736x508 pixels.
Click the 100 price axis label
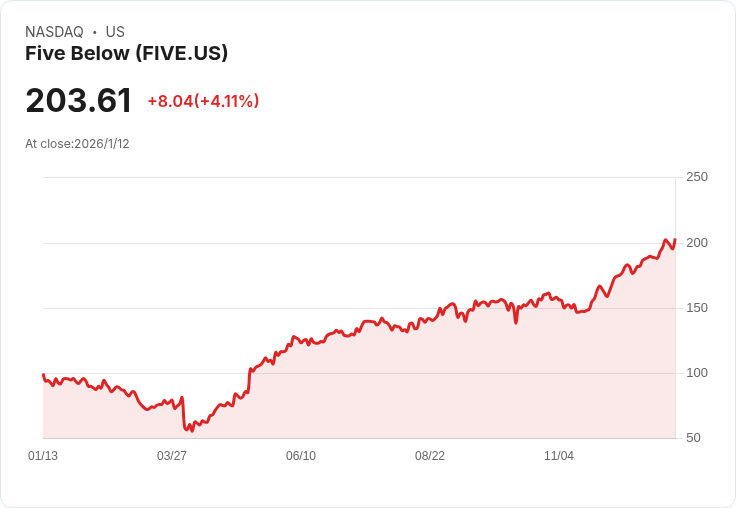click(x=697, y=373)
